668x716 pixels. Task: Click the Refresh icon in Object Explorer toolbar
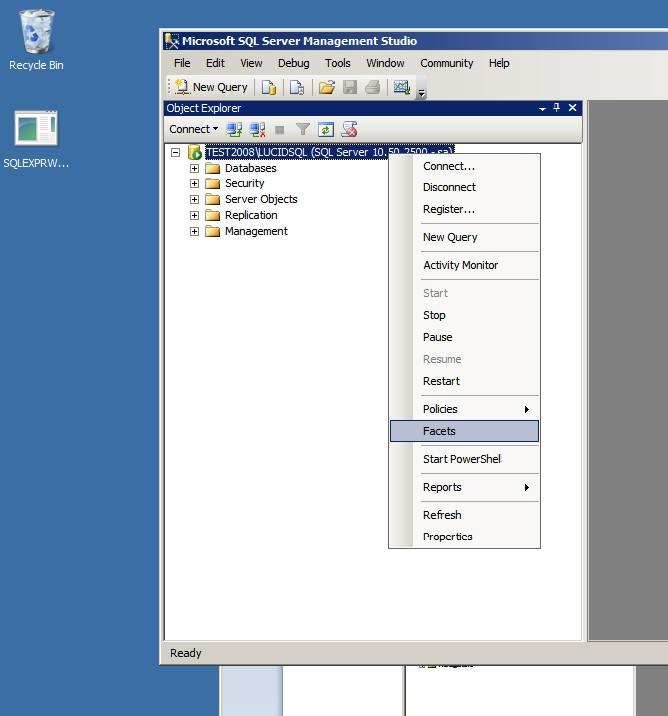coord(326,130)
